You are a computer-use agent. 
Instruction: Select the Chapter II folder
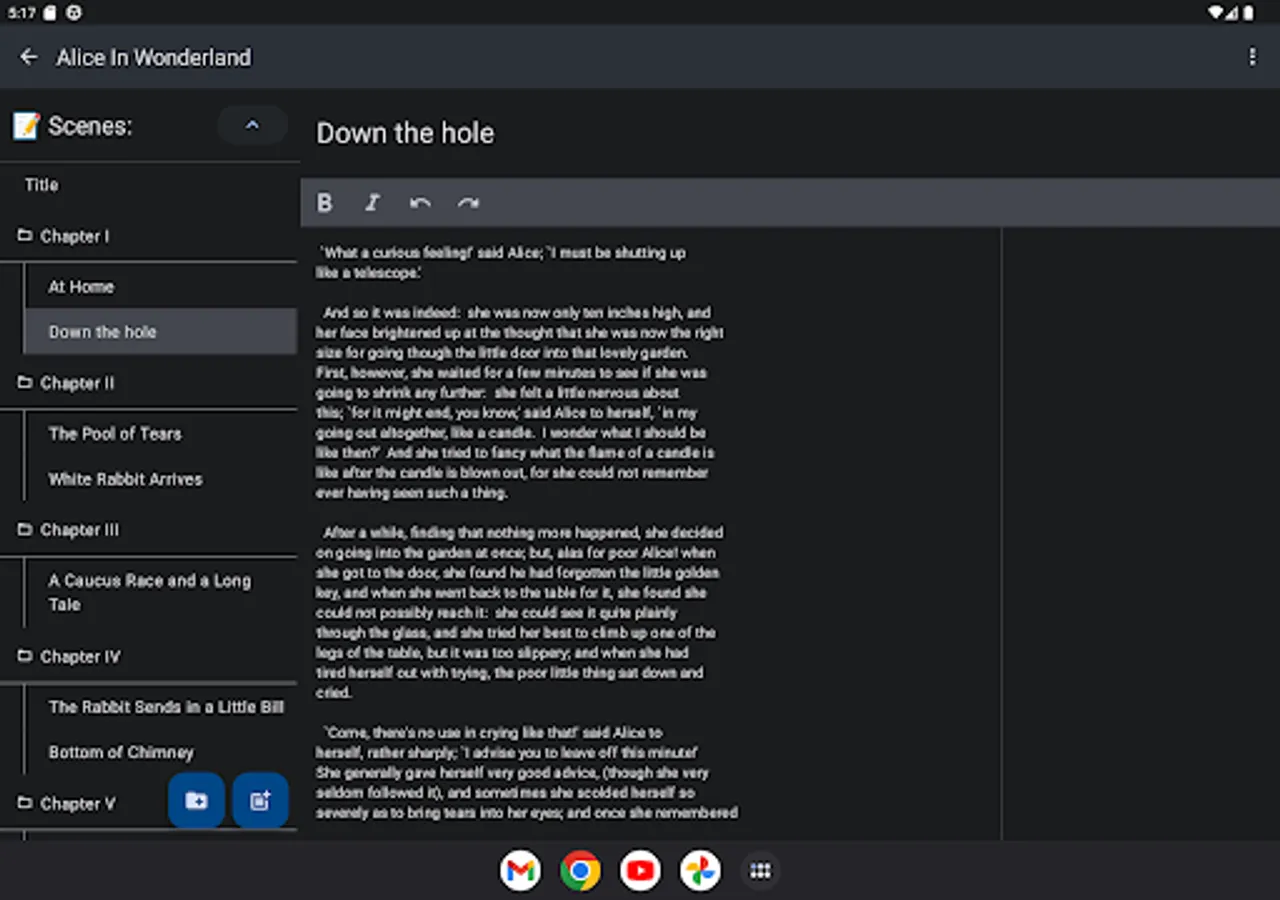[150, 383]
